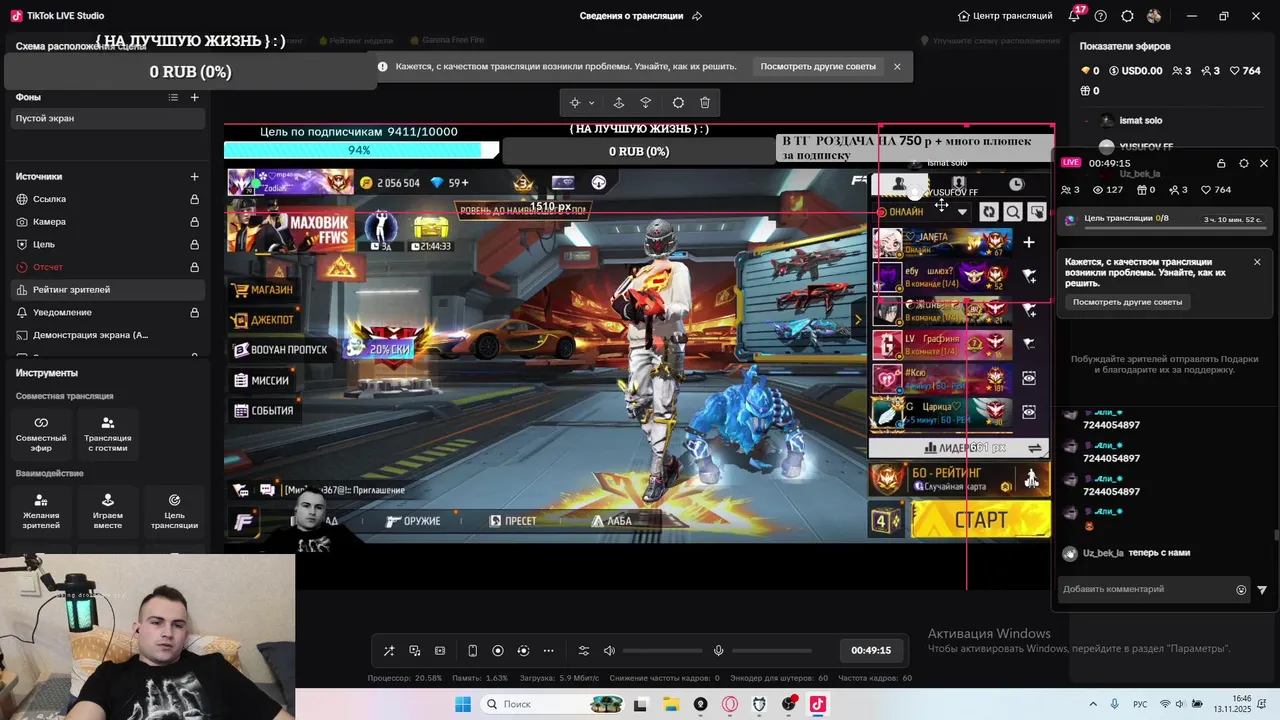Open the help question mark icon

click(1101, 16)
